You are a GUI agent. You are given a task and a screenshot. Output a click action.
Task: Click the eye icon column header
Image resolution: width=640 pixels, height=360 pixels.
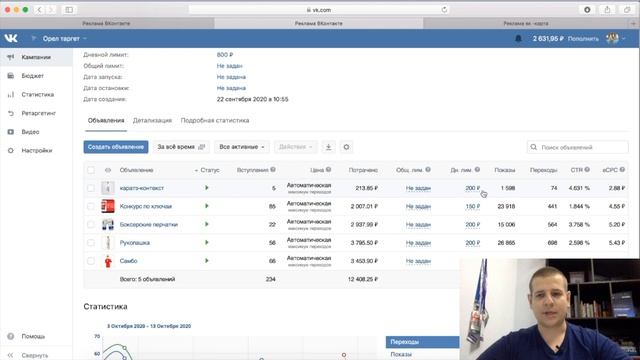pyautogui.click(x=108, y=170)
